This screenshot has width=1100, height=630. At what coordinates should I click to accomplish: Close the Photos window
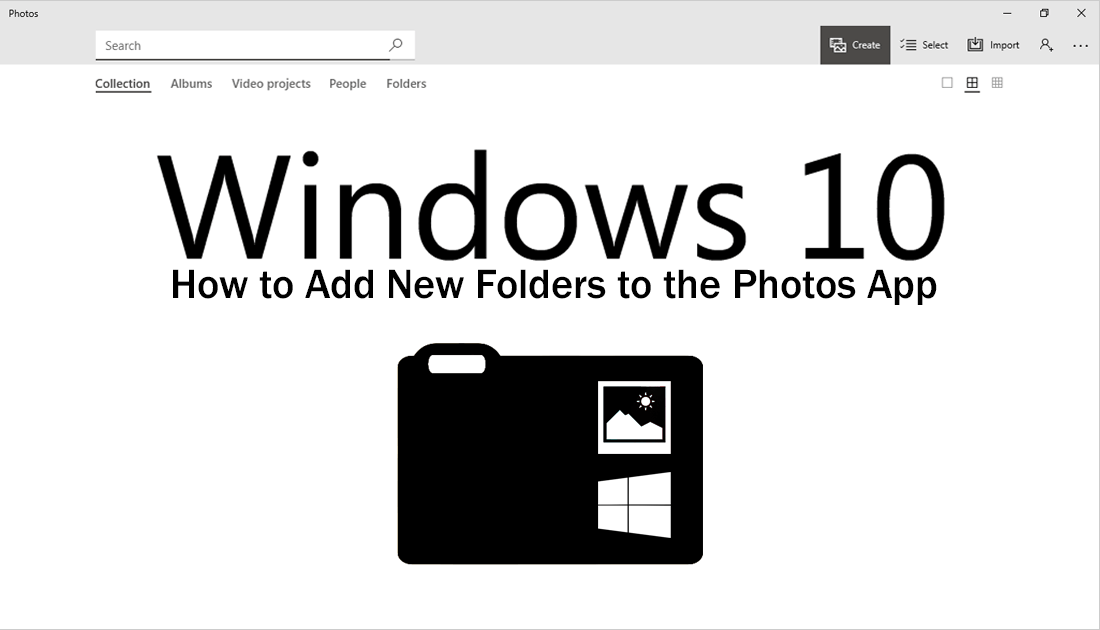click(1081, 13)
